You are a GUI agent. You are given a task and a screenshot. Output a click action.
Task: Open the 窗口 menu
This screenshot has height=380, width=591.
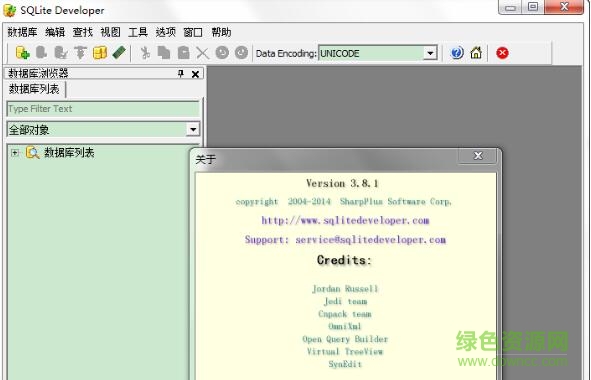(193, 32)
